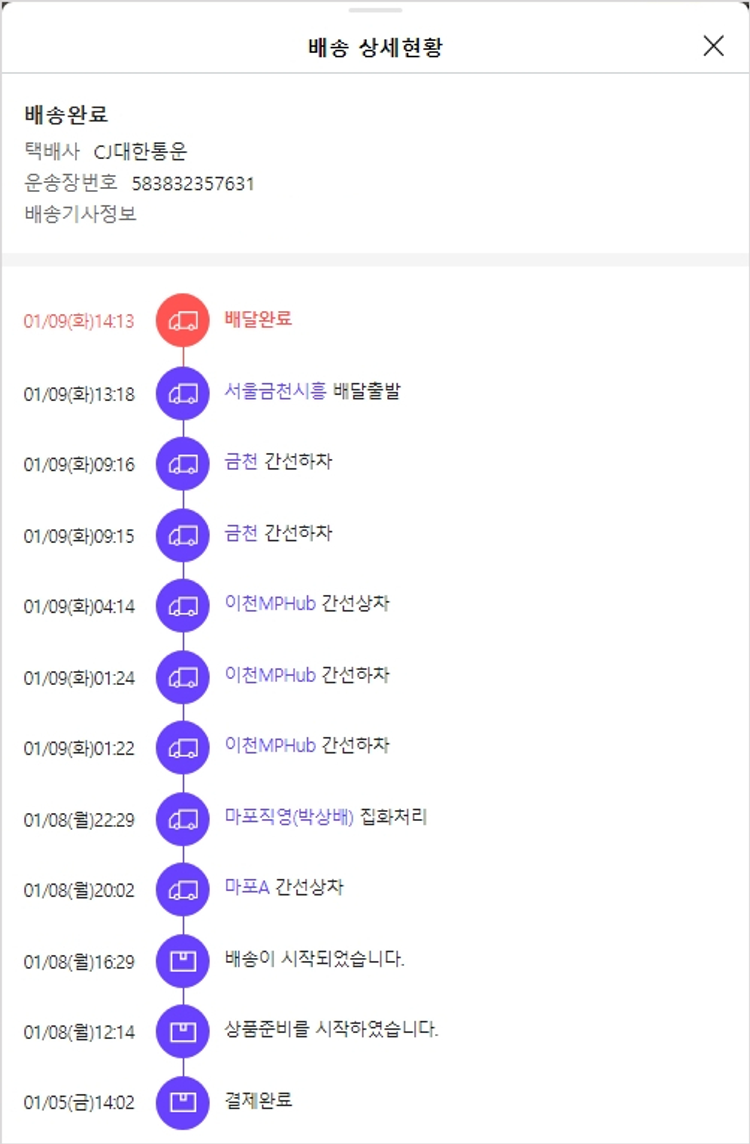
Task: Click truck icon for 마포A 간선상차
Action: tap(183, 889)
